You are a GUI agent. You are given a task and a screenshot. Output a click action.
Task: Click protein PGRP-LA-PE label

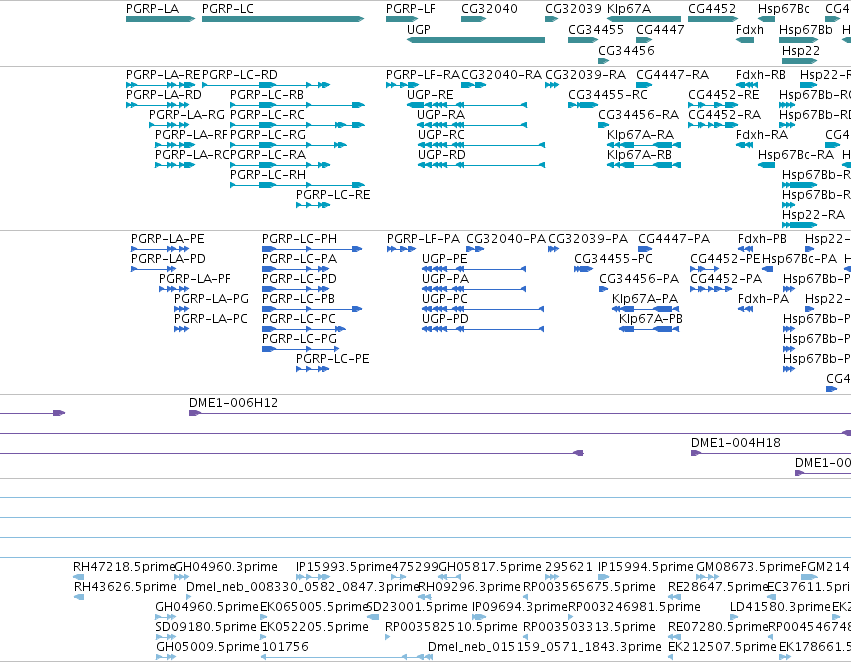coord(168,239)
